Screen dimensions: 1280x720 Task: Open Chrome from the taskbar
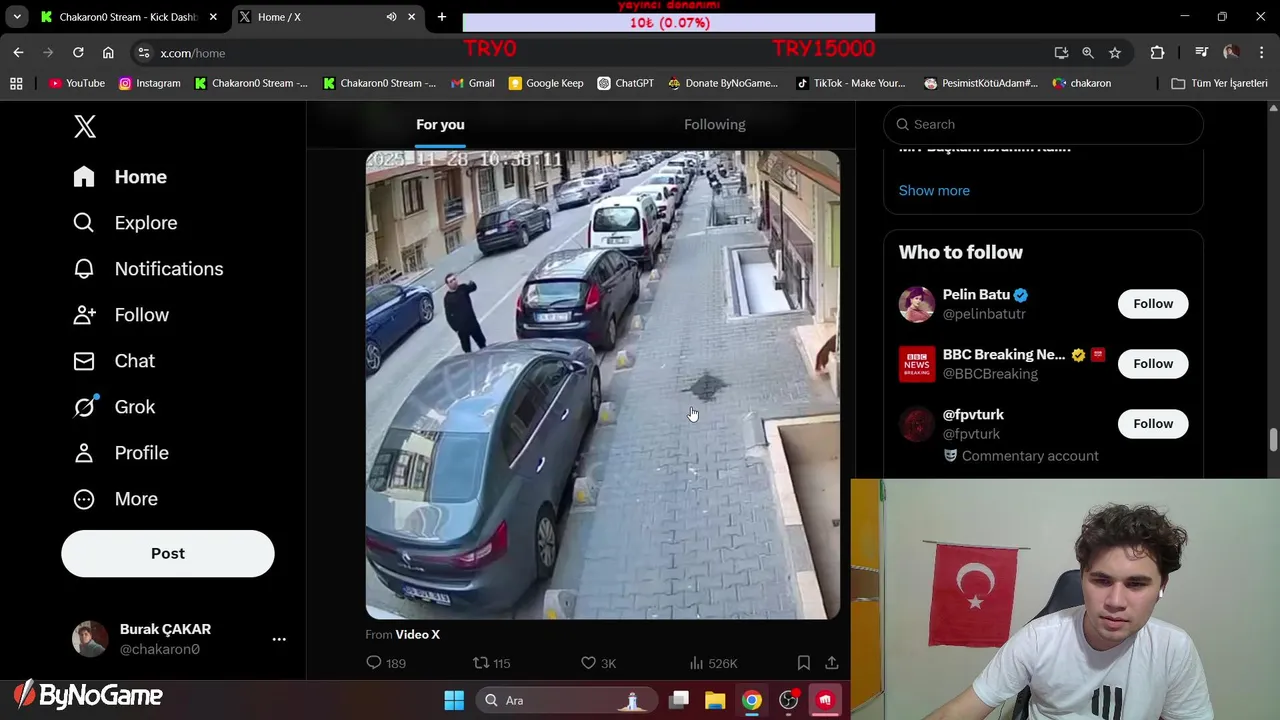coord(751,700)
